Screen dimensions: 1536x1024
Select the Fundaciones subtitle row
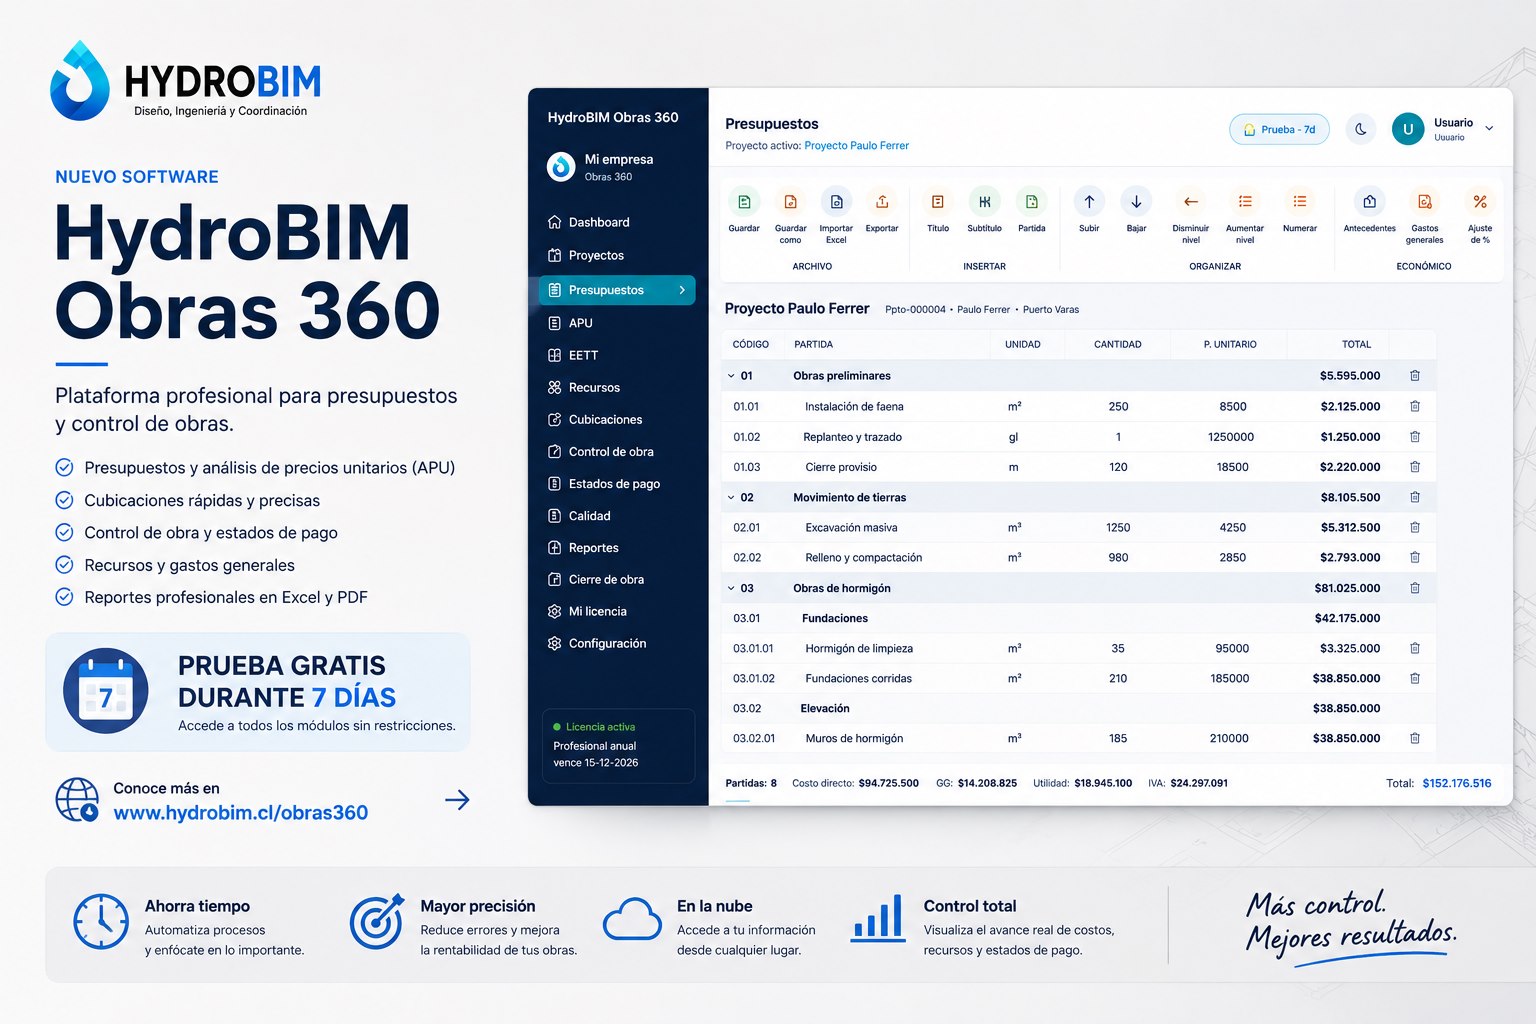(1078, 618)
